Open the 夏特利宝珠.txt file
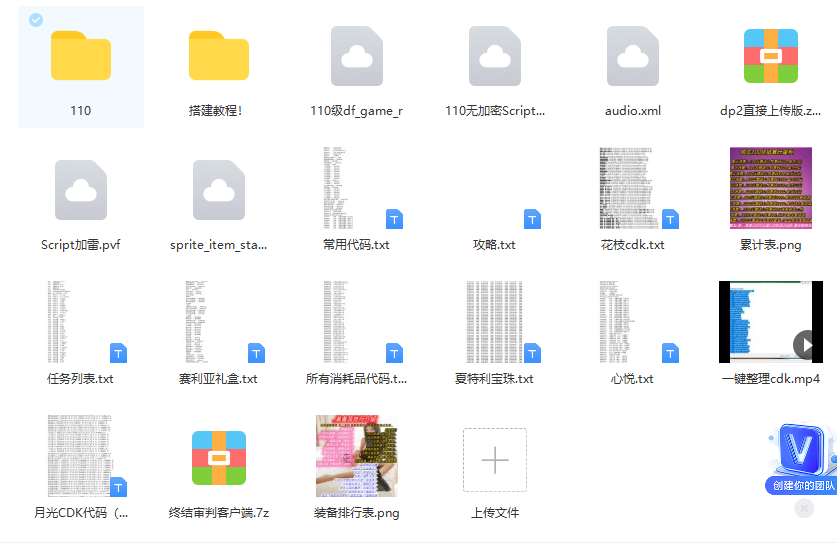Viewport: 837px width, 552px height. click(495, 322)
